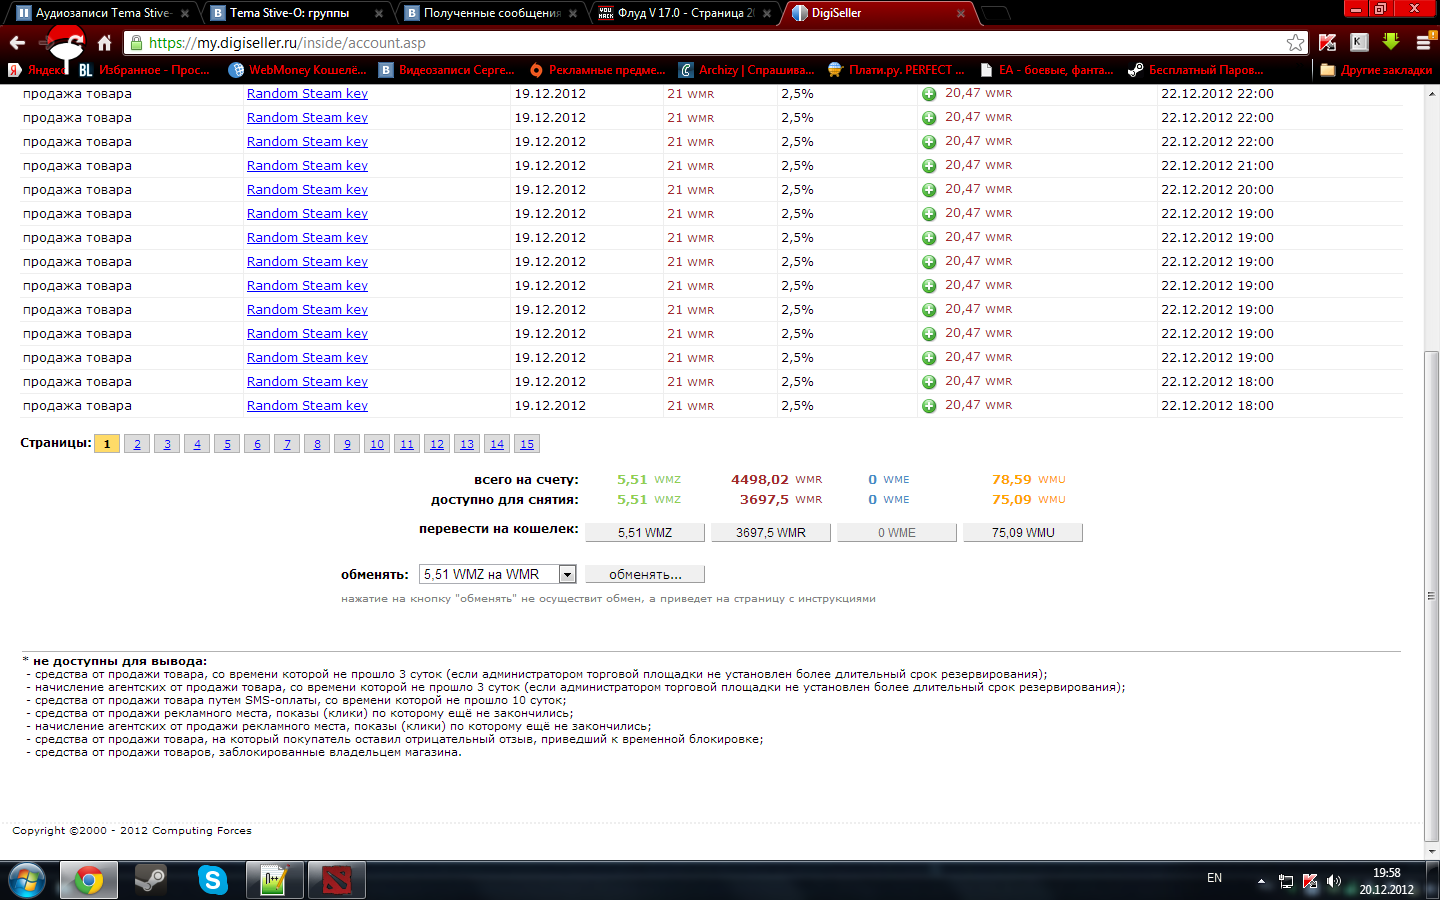This screenshot has width=1440, height=900.
Task: Click the total 4498,02 WMR balance
Action: (776, 480)
